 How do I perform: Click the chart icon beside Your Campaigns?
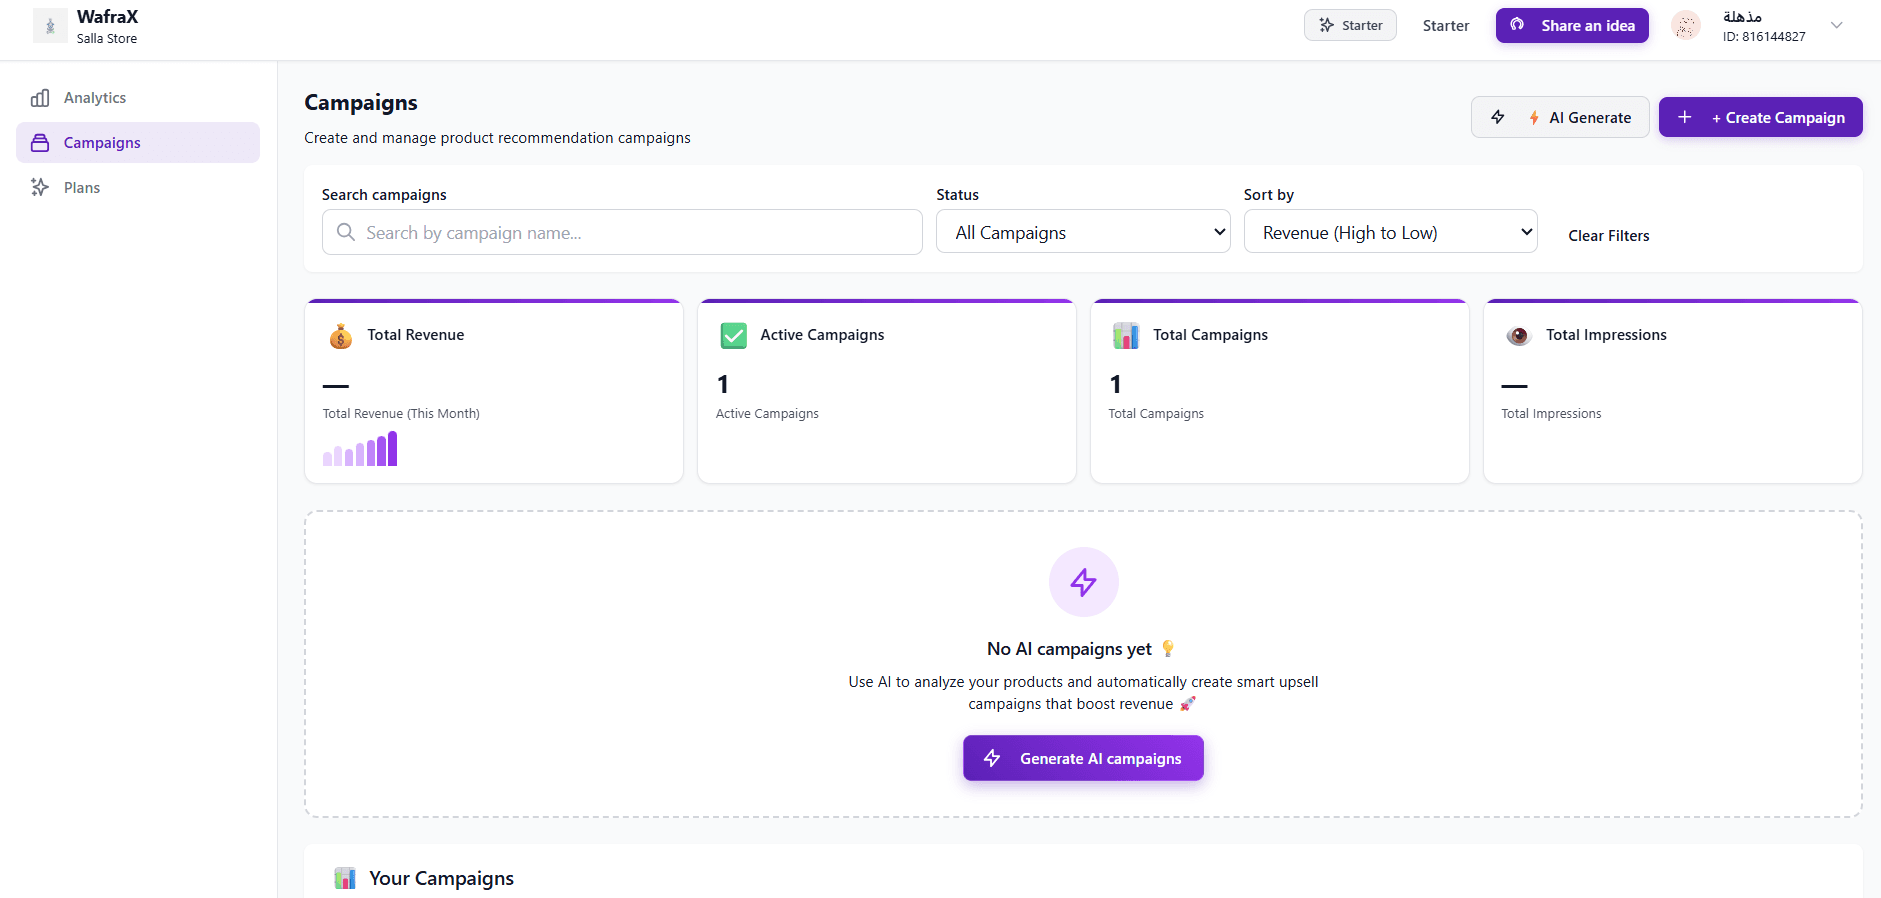345,878
